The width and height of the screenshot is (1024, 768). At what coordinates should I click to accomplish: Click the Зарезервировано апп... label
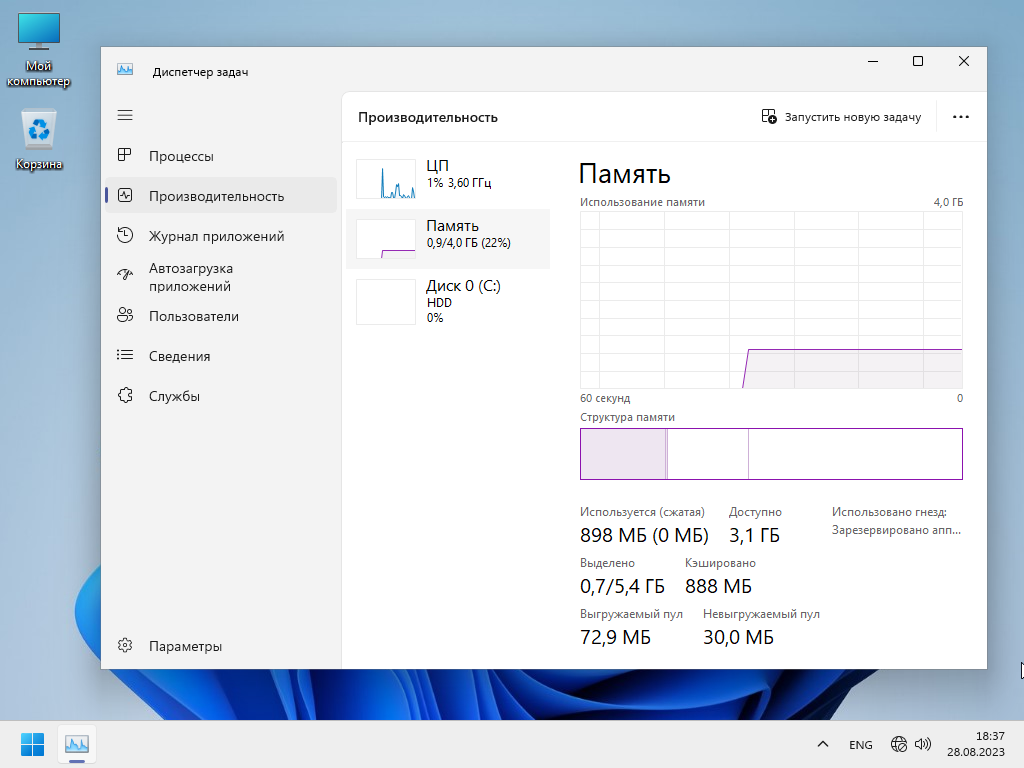tap(896, 530)
